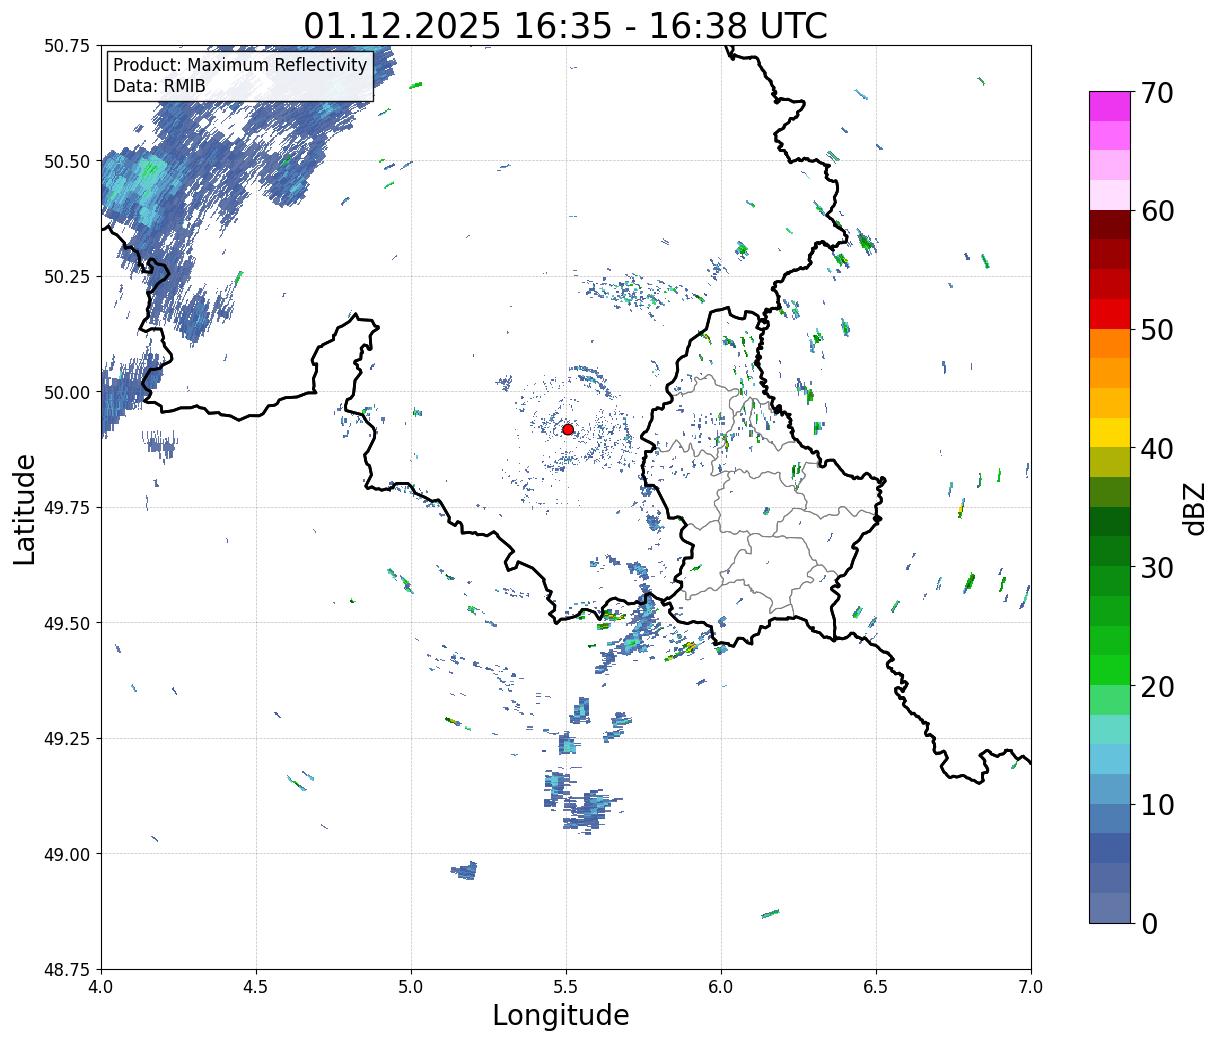Click the colorbar tick label 0

coord(1148,924)
